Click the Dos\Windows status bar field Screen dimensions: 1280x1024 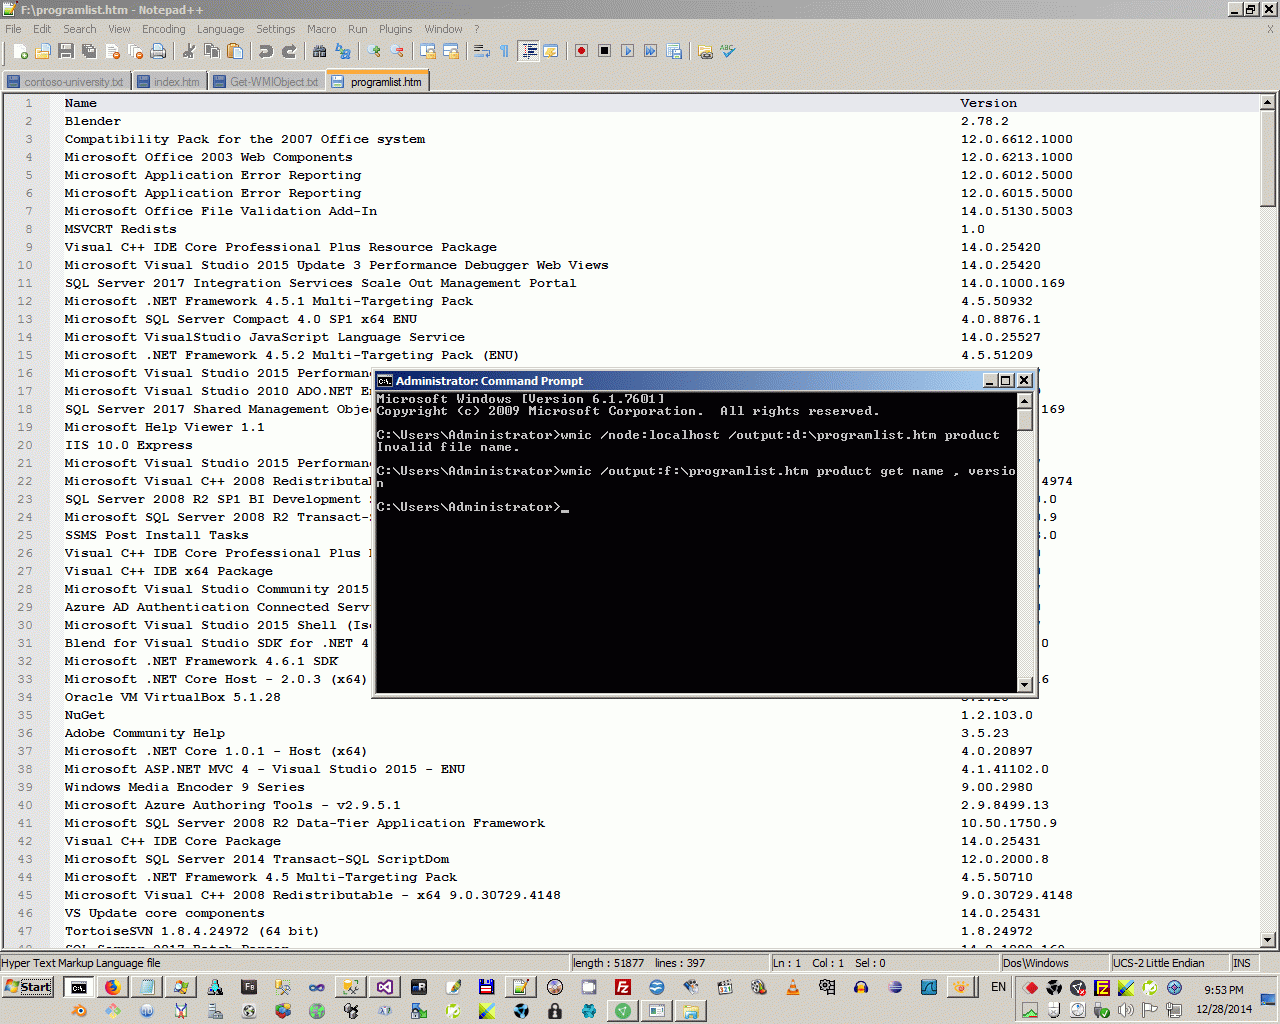pos(1055,963)
